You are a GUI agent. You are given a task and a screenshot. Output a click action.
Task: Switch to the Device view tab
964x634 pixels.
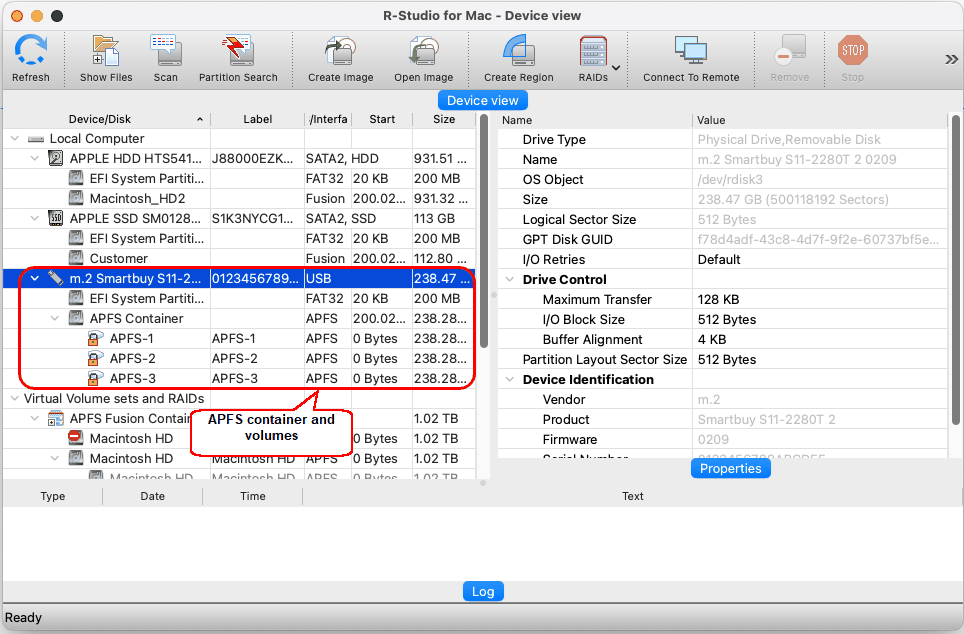click(483, 100)
